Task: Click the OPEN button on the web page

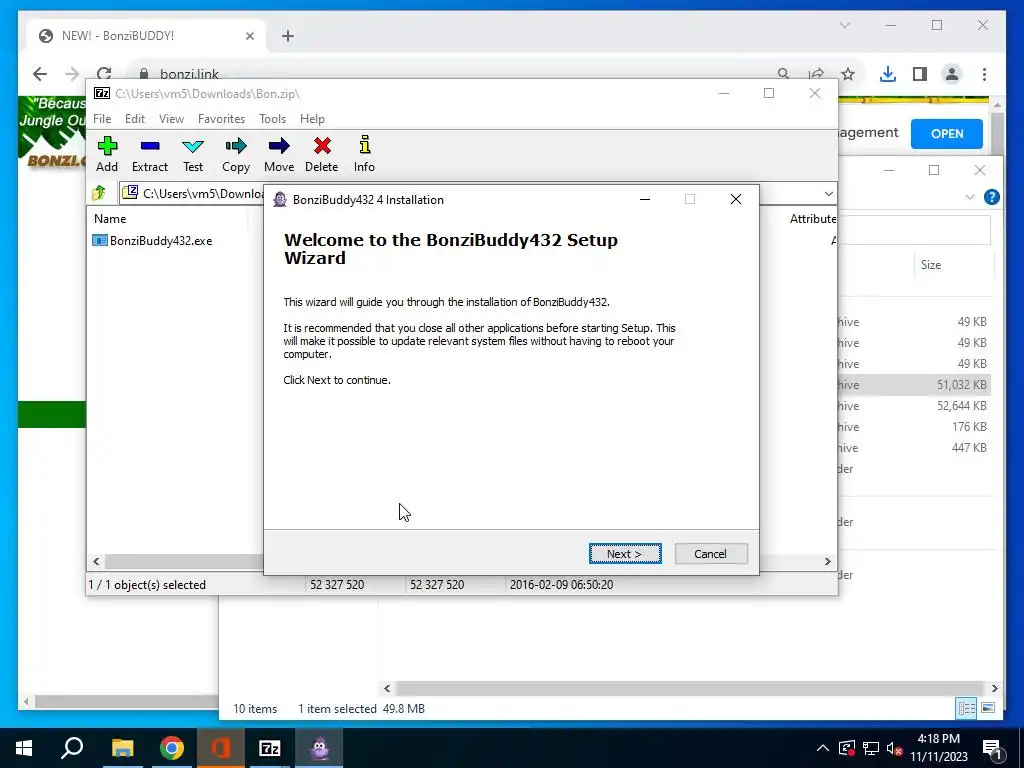Action: (x=947, y=133)
